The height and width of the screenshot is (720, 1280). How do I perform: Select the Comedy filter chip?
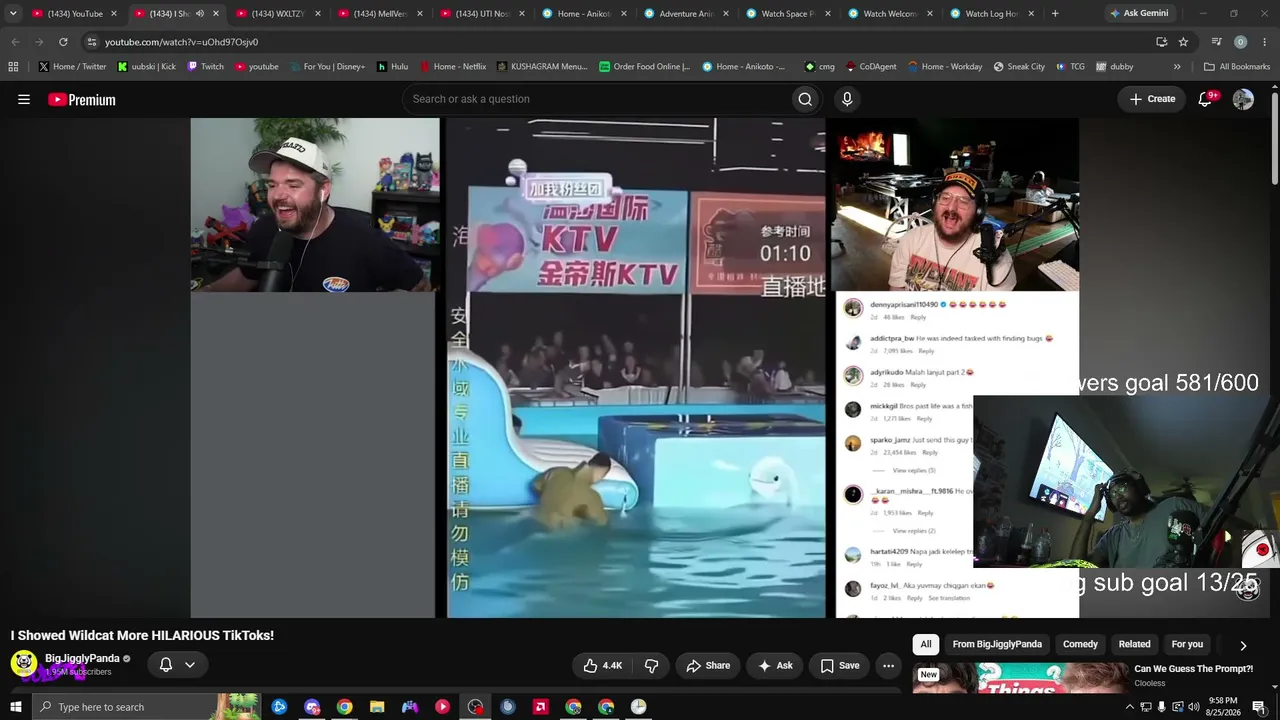click(1080, 645)
